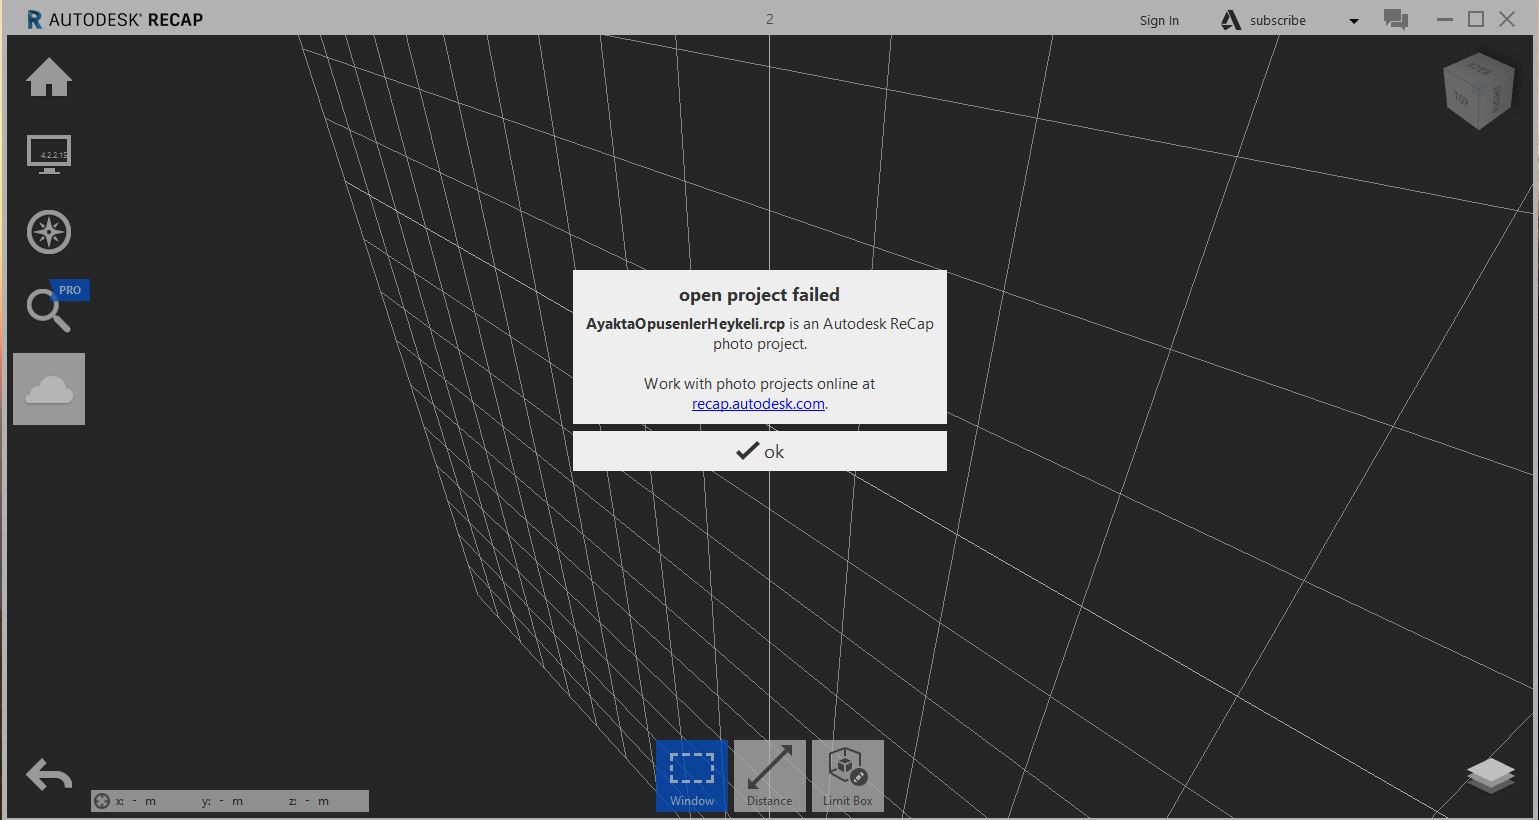This screenshot has height=820, width=1539.
Task: Expand the subscribe dropdown arrow
Action: tap(1353, 21)
